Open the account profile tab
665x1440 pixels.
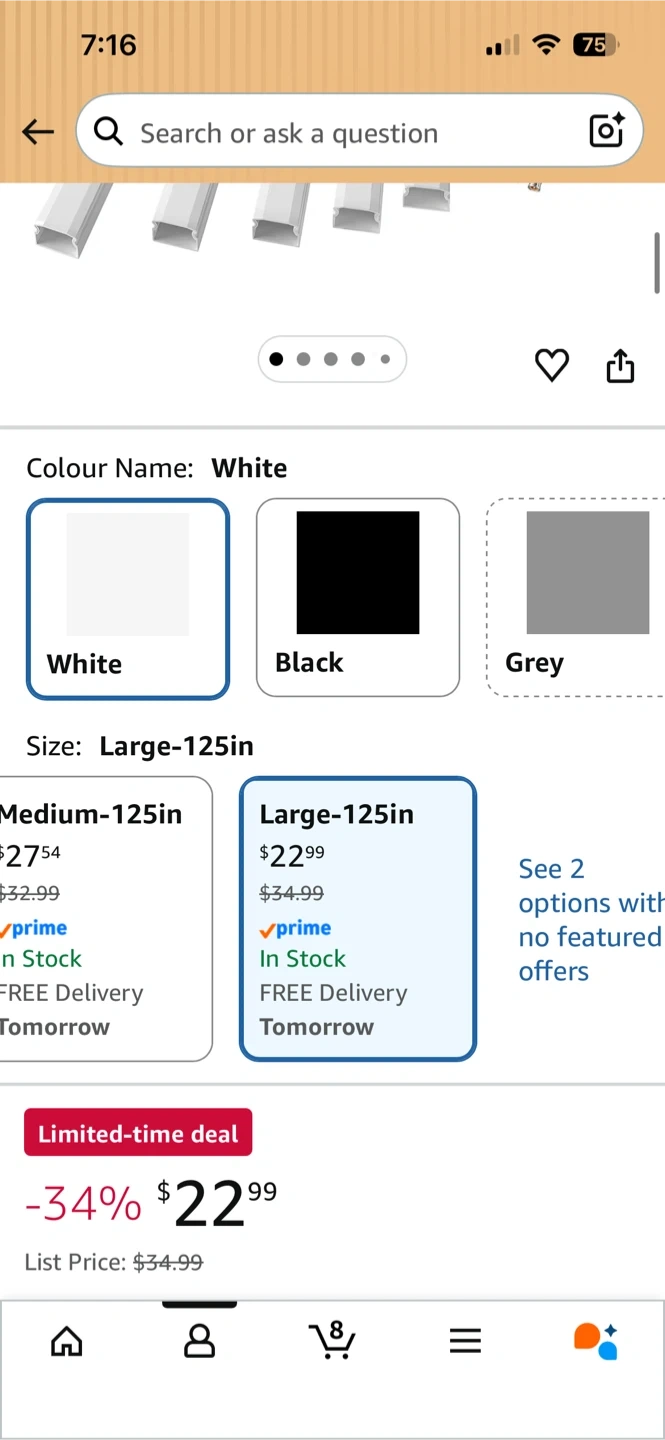coord(200,1341)
